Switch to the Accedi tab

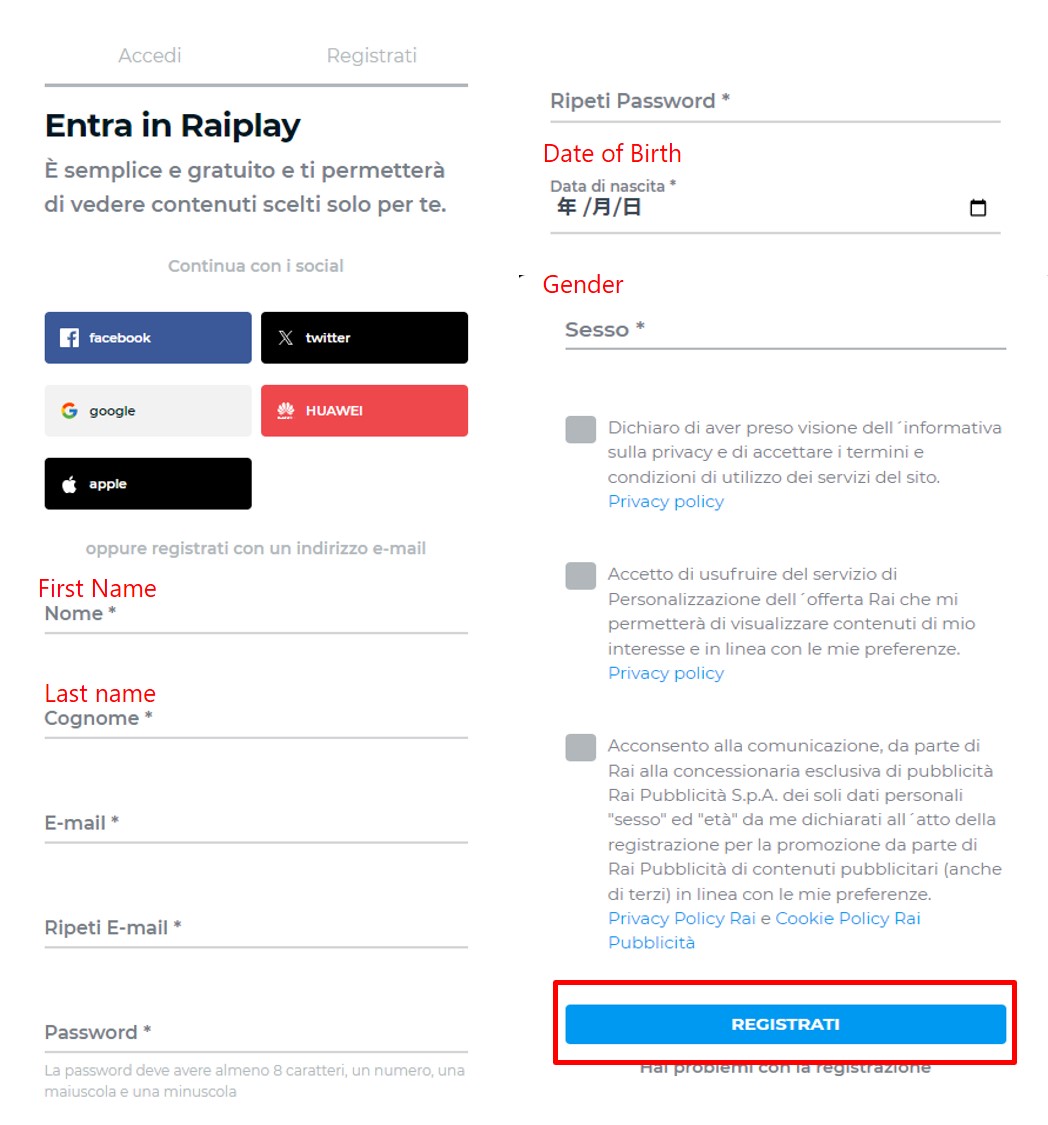pyautogui.click(x=149, y=55)
